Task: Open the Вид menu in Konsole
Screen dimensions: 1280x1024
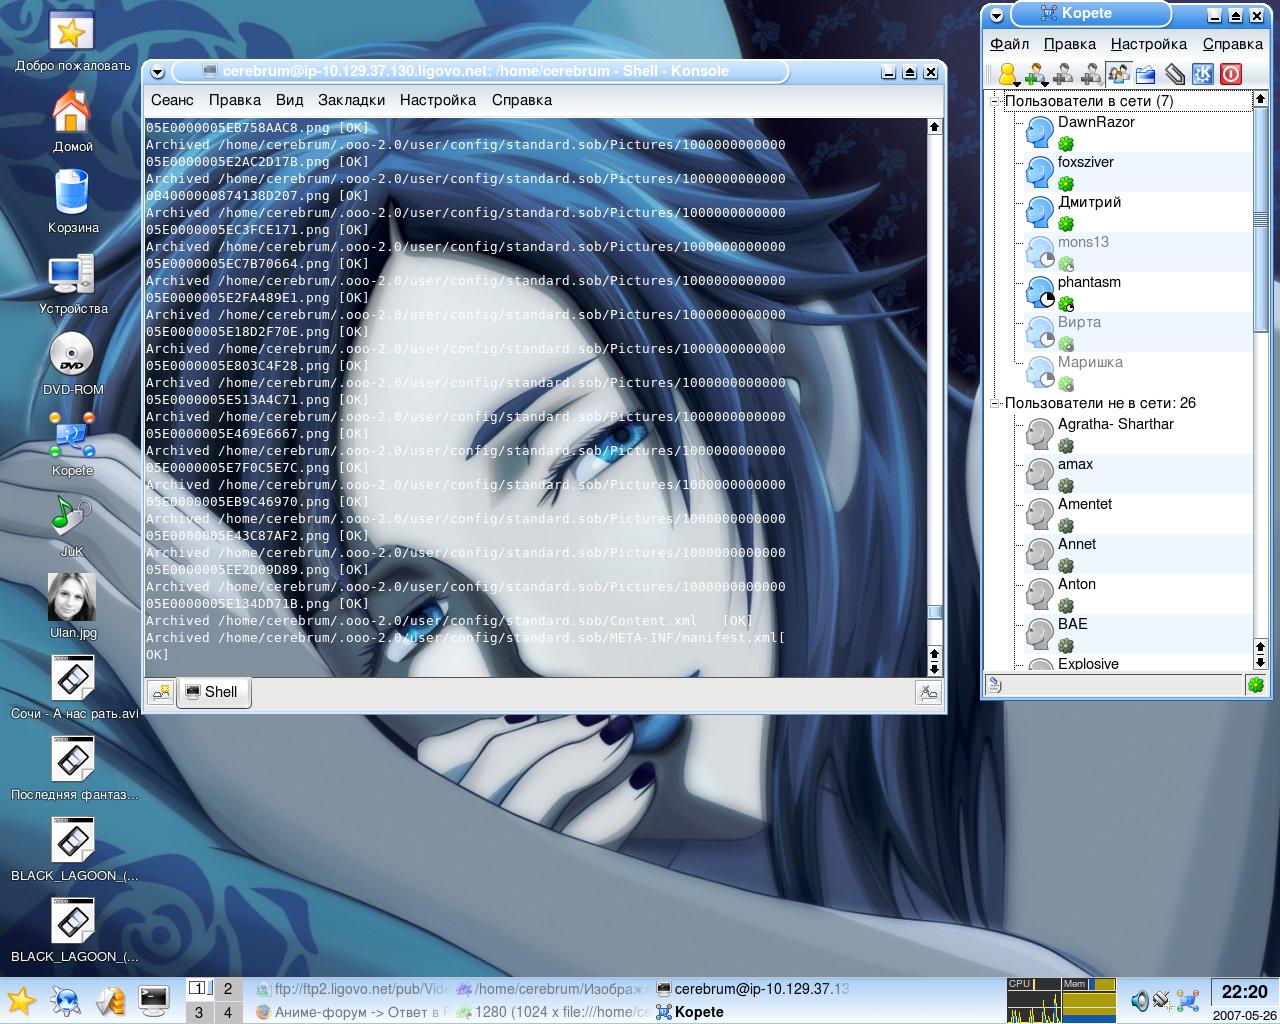Action: [289, 100]
